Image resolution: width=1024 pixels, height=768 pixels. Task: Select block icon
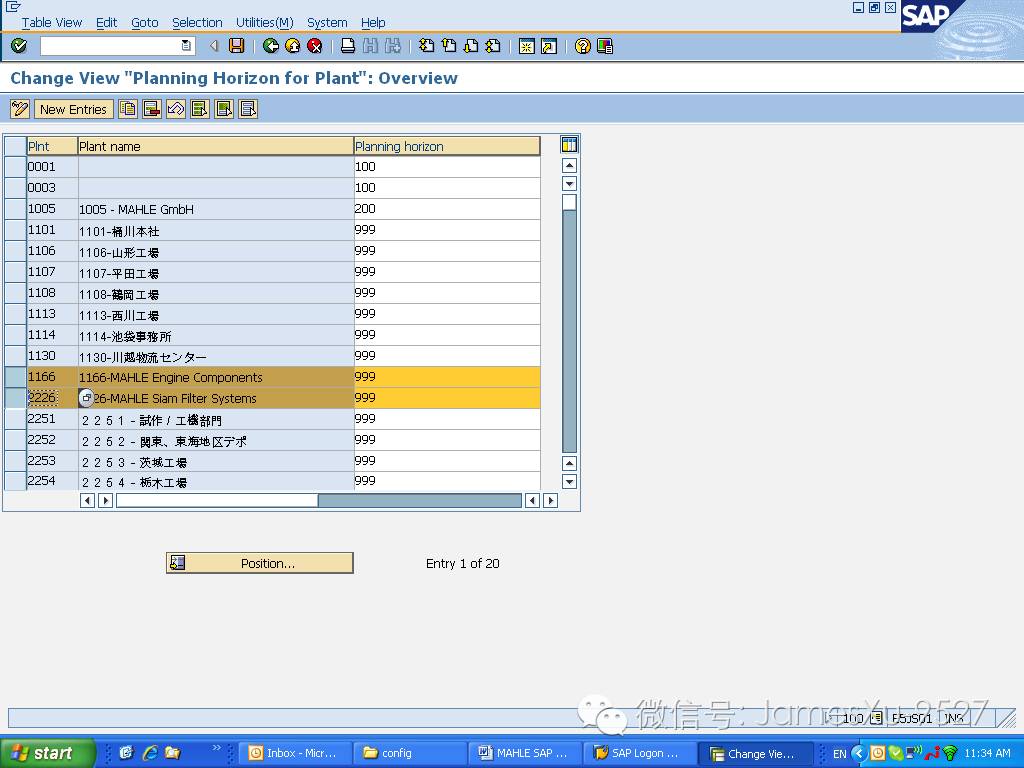pyautogui.click(x=224, y=109)
